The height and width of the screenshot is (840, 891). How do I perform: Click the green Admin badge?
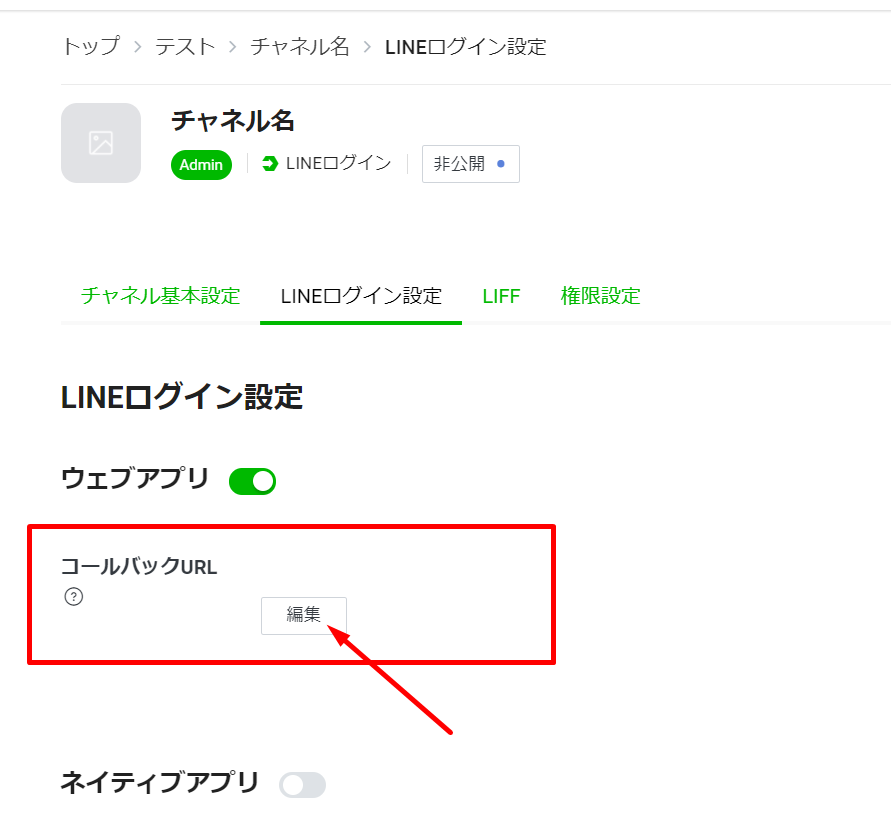click(x=201, y=165)
